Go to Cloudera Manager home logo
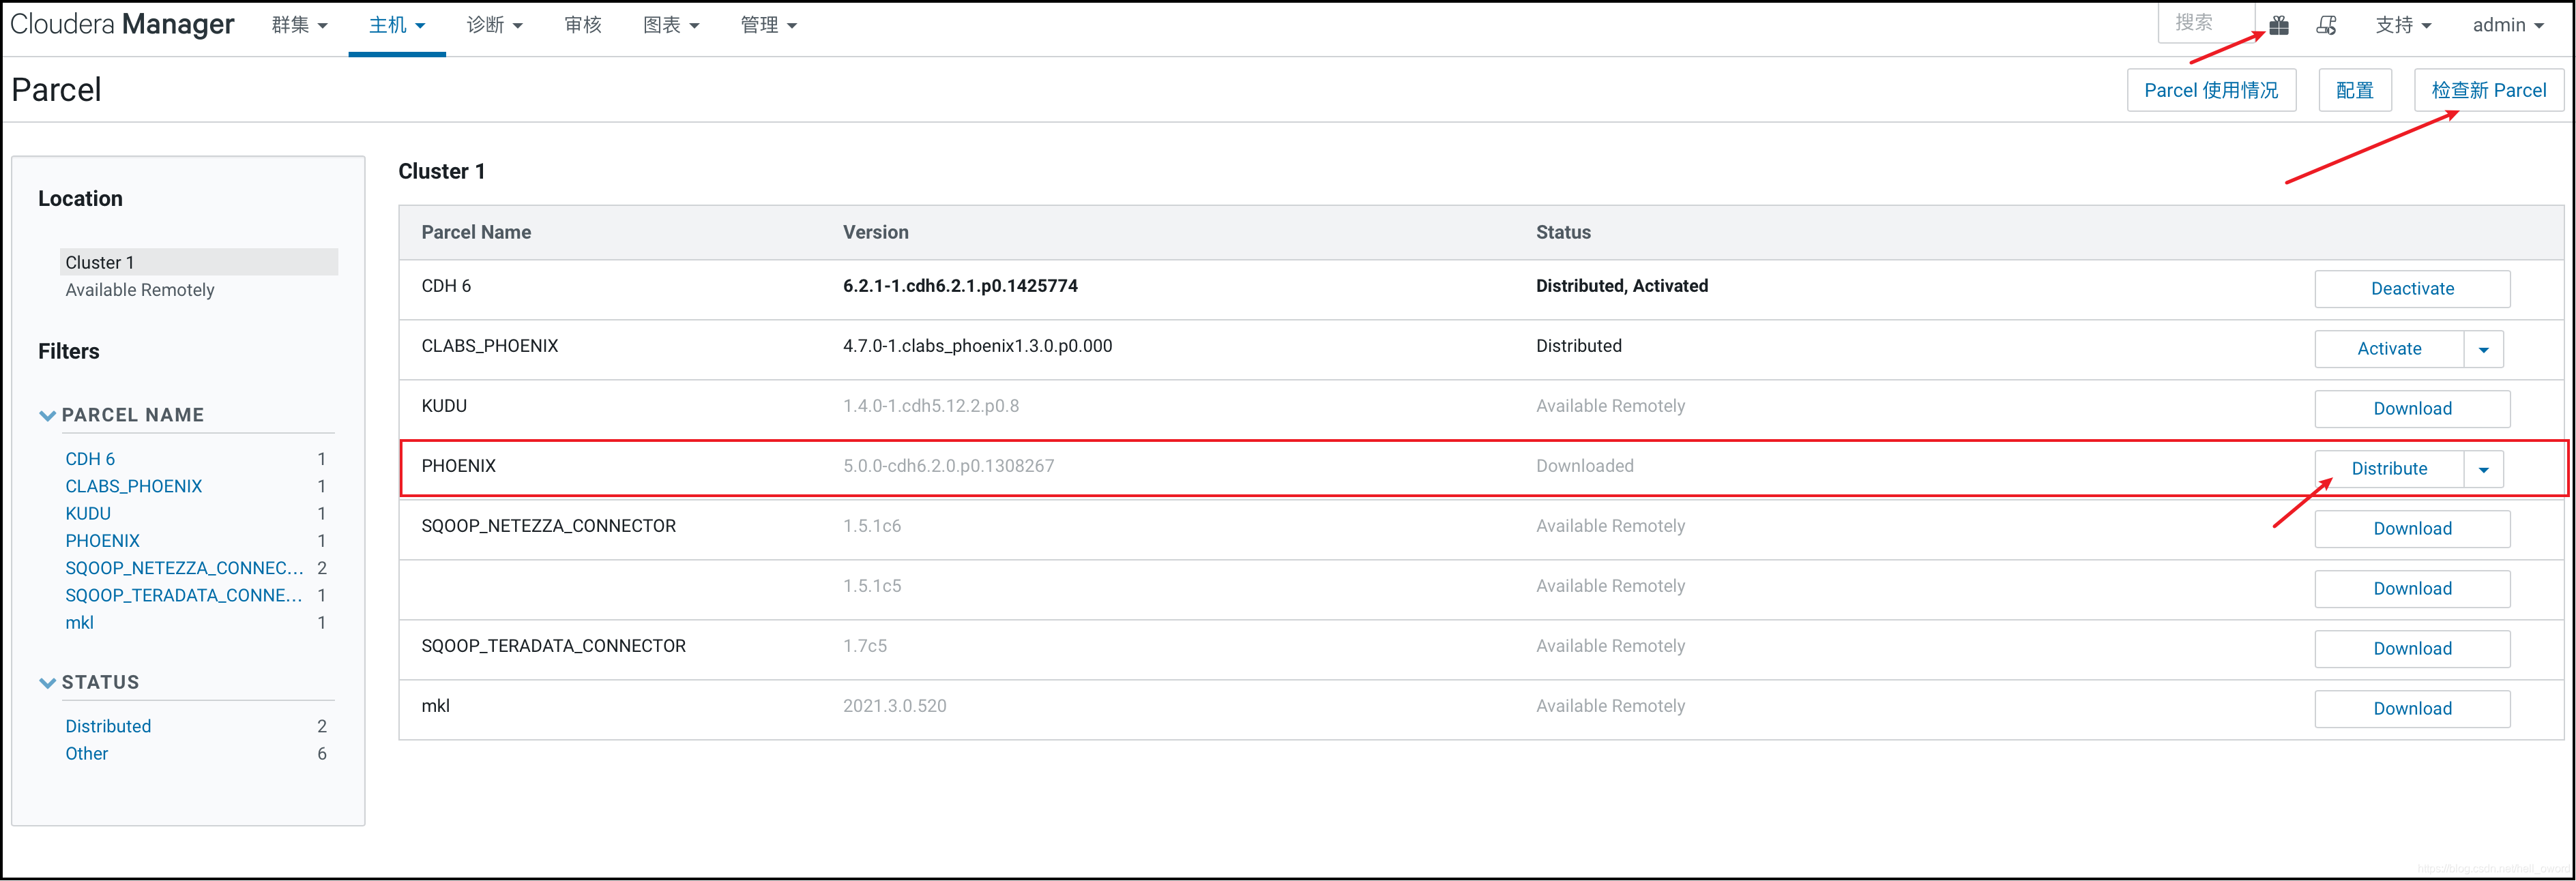This screenshot has width=2576, height=881. coord(122,24)
